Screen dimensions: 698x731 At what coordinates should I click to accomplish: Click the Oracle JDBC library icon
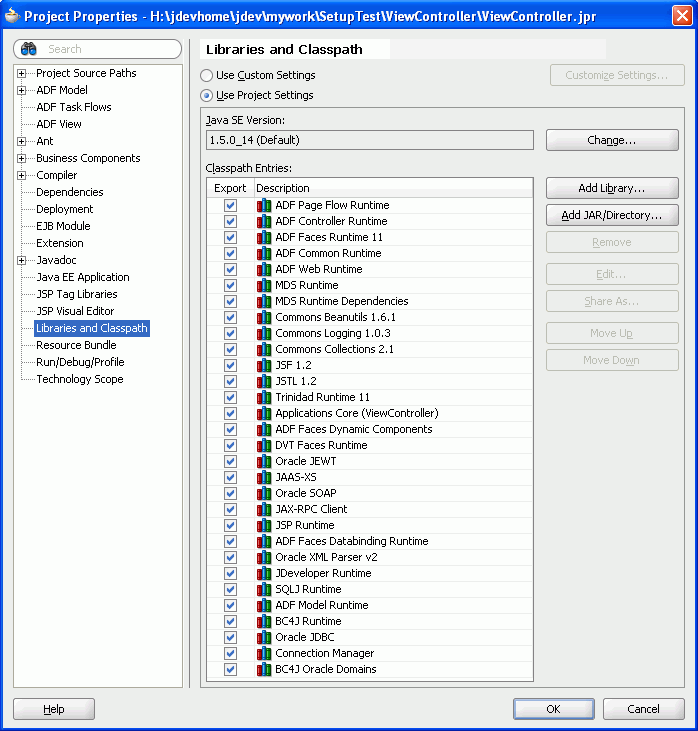tap(264, 637)
